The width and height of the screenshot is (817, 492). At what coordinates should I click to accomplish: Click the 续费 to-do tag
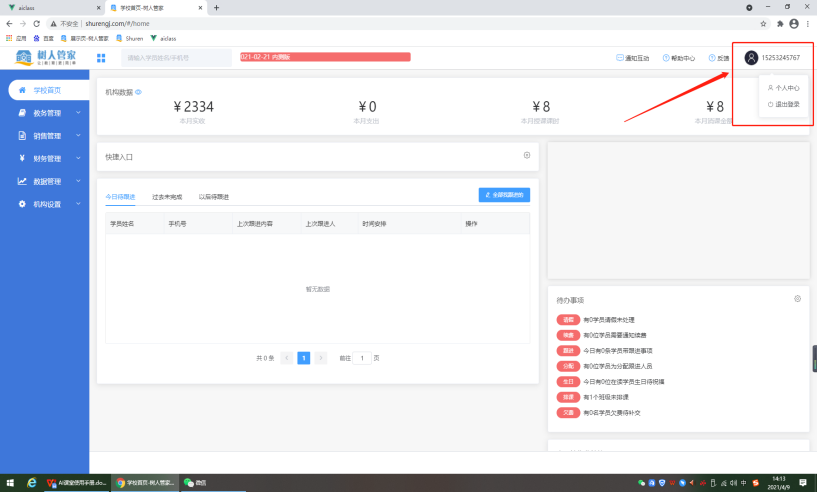(x=568, y=335)
